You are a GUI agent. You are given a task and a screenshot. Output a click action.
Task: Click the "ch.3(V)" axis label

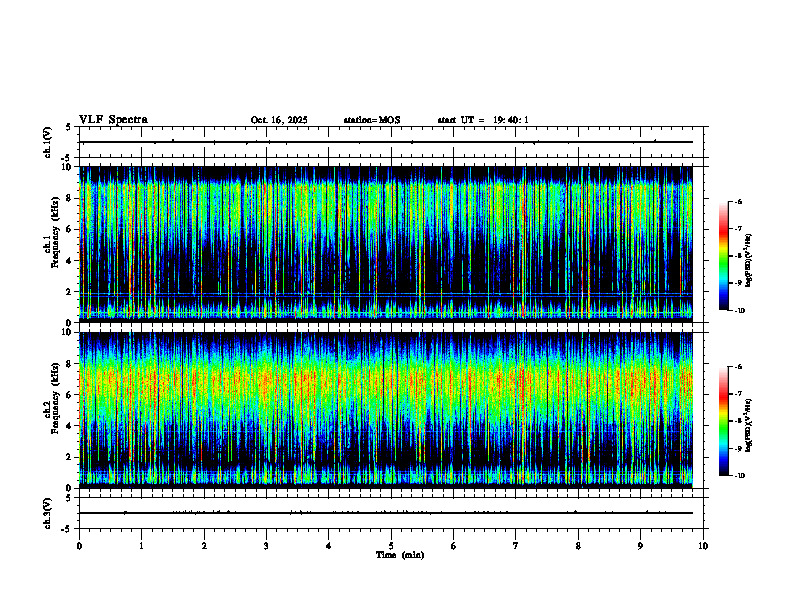pyautogui.click(x=47, y=513)
